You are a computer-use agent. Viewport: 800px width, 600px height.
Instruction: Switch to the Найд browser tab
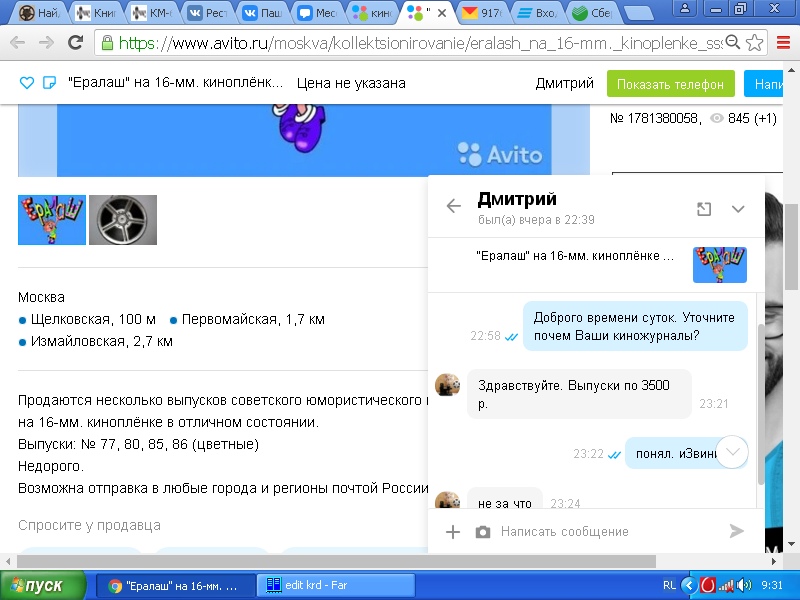41,13
